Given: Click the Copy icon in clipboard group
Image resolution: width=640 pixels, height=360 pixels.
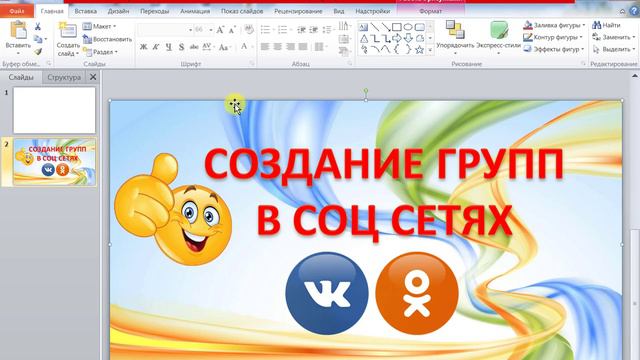Looking at the screenshot, I should pyautogui.click(x=38, y=39).
